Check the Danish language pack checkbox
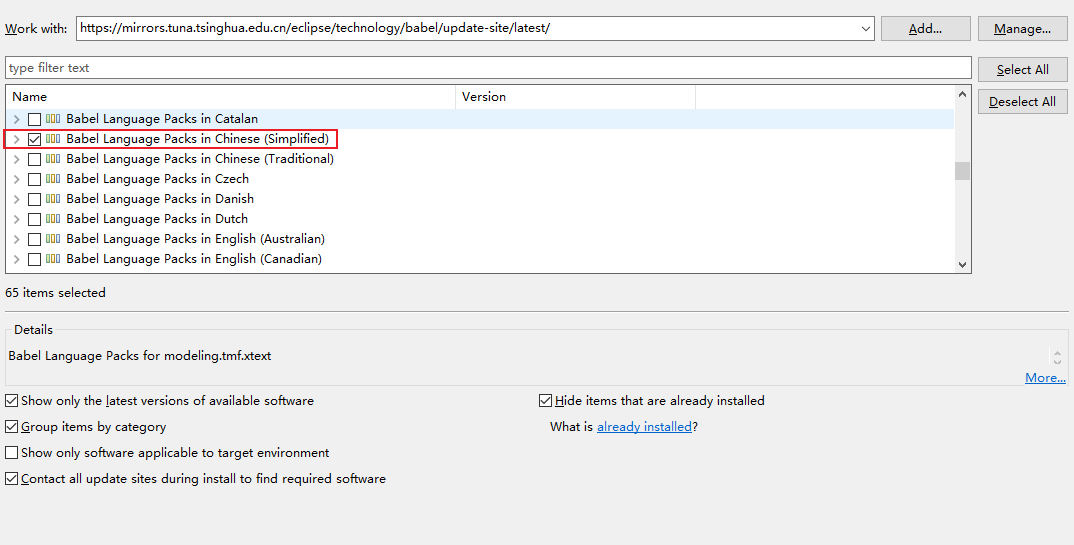The width and height of the screenshot is (1074, 545). click(x=34, y=199)
